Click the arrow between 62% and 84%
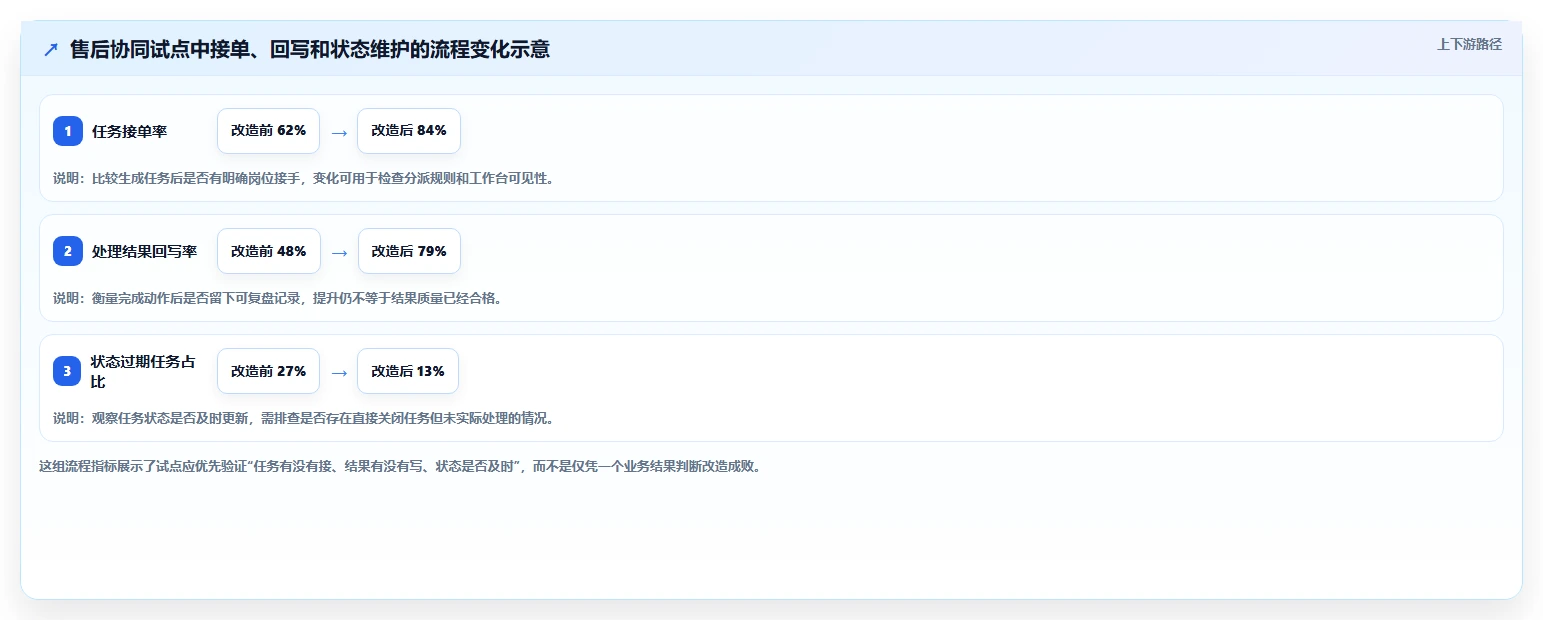 pyautogui.click(x=339, y=132)
